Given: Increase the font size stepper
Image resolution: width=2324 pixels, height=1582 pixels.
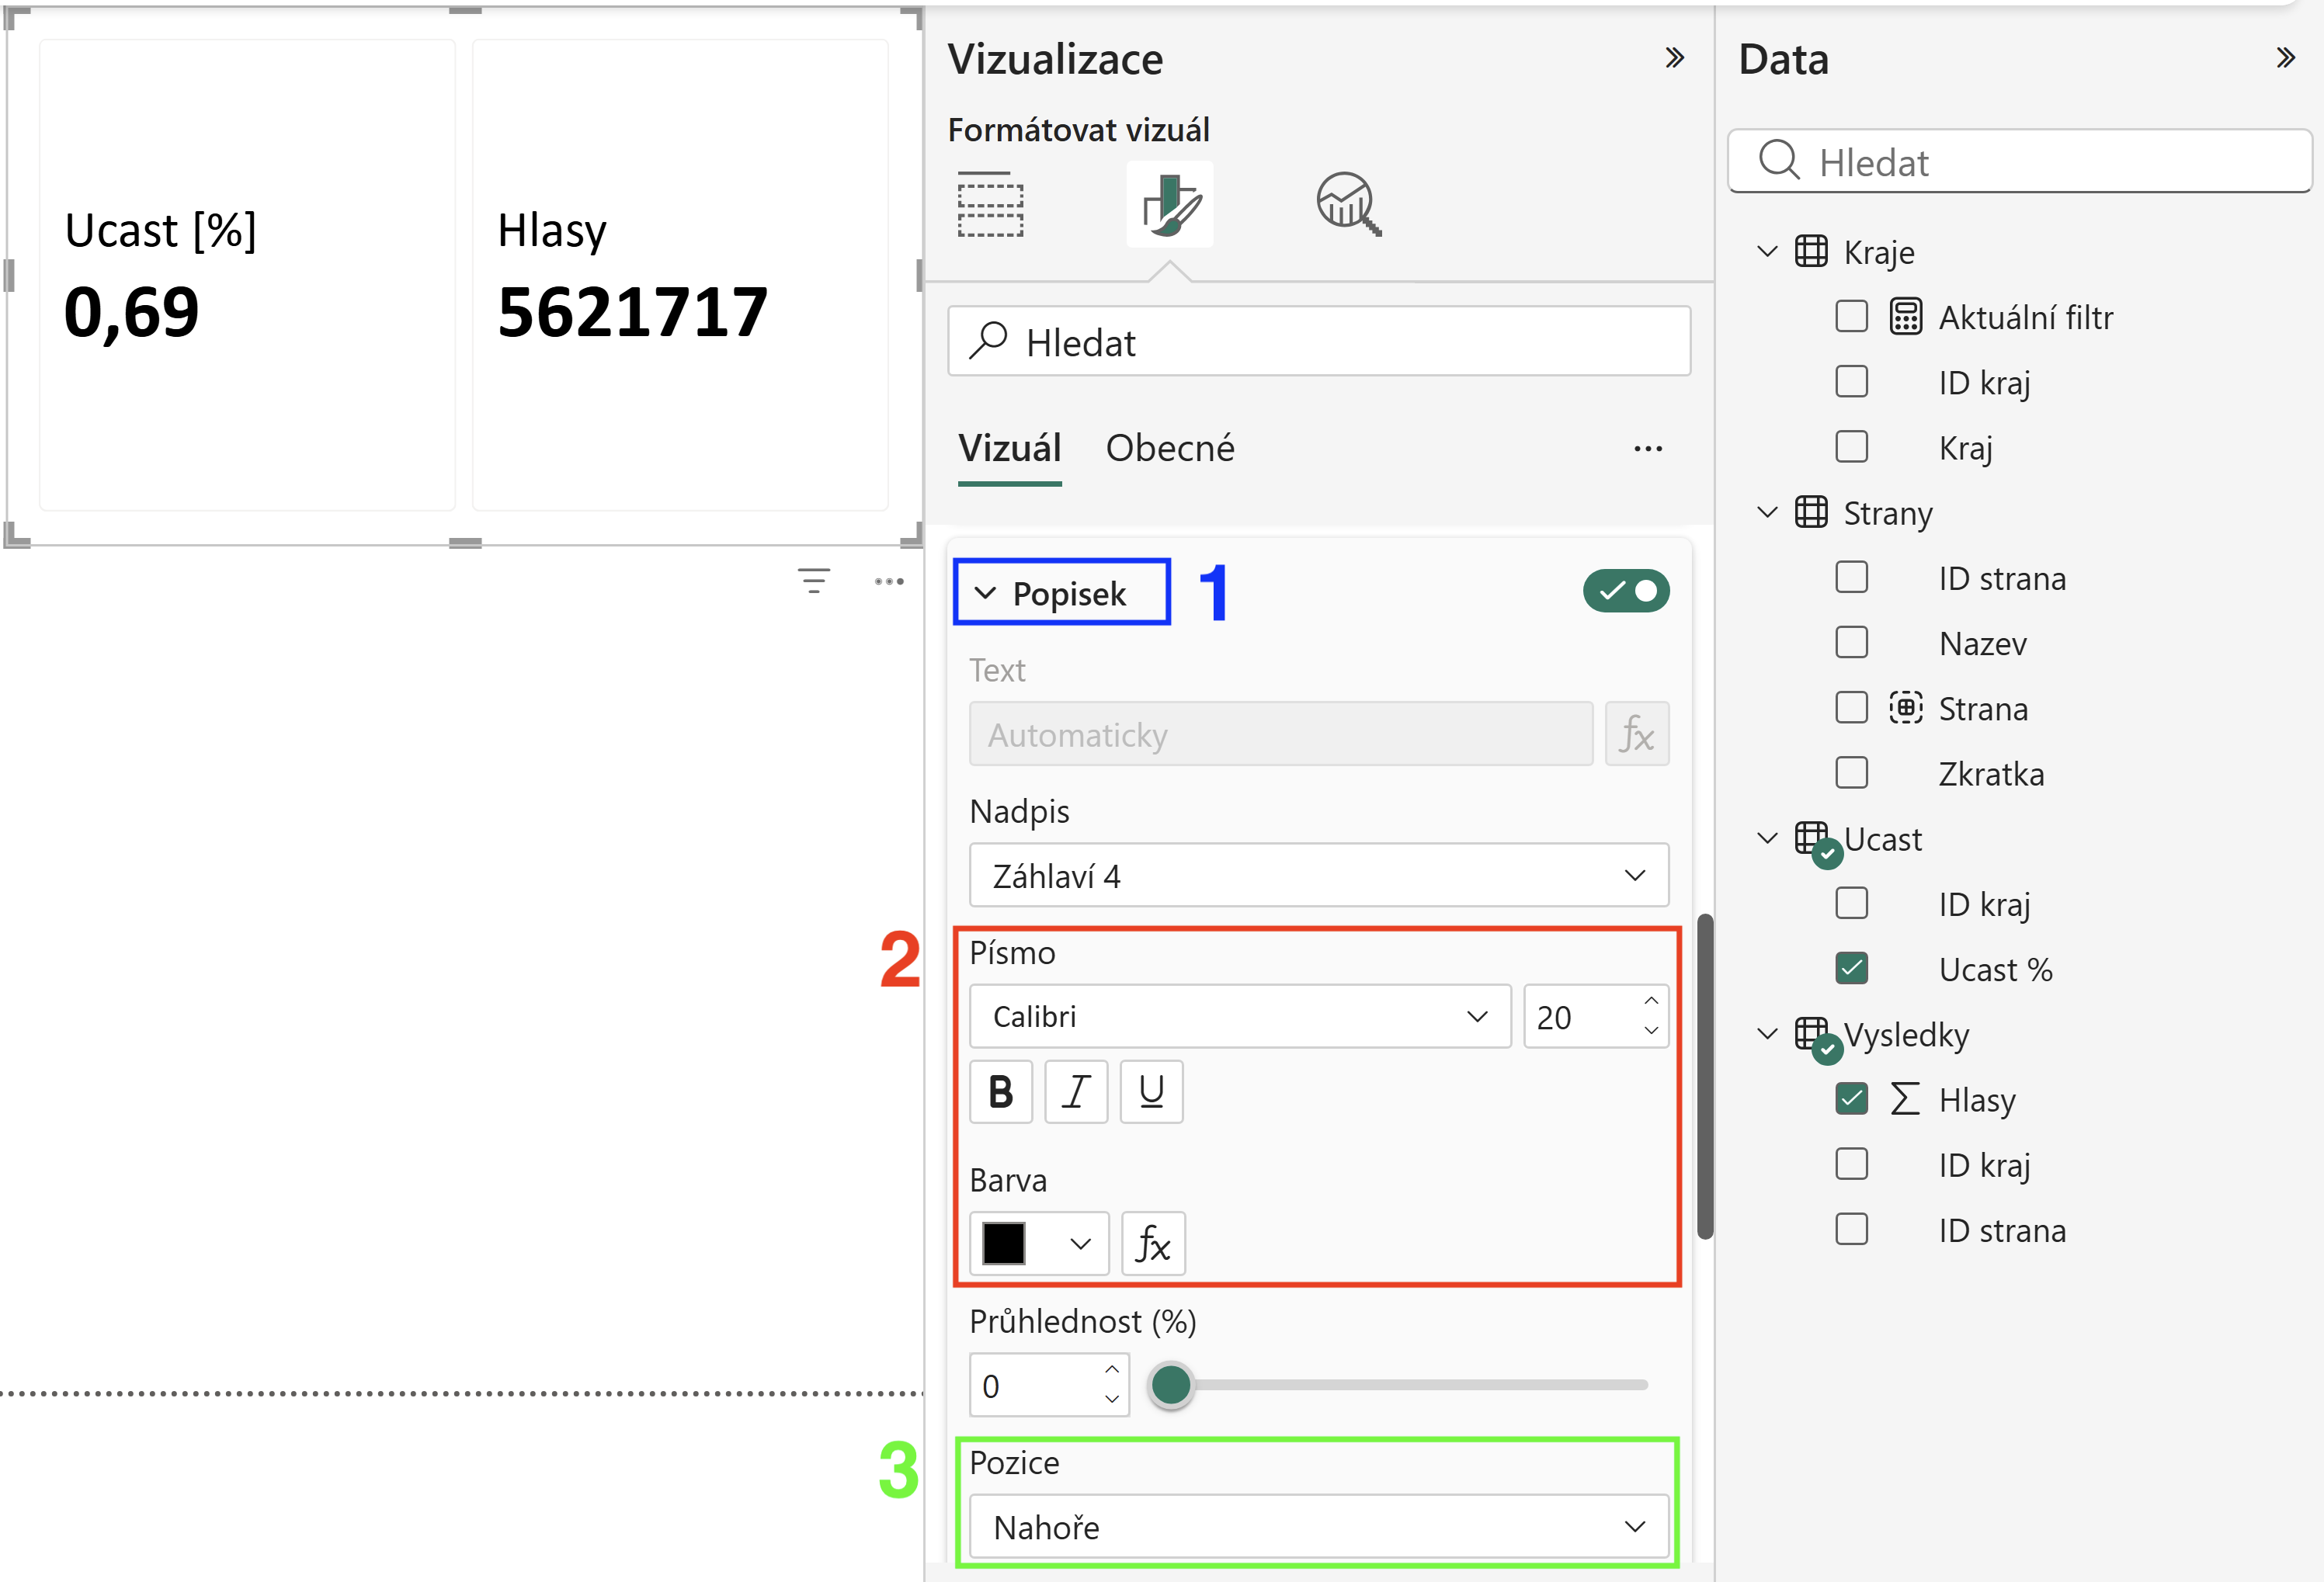Looking at the screenshot, I should tap(1651, 1001).
